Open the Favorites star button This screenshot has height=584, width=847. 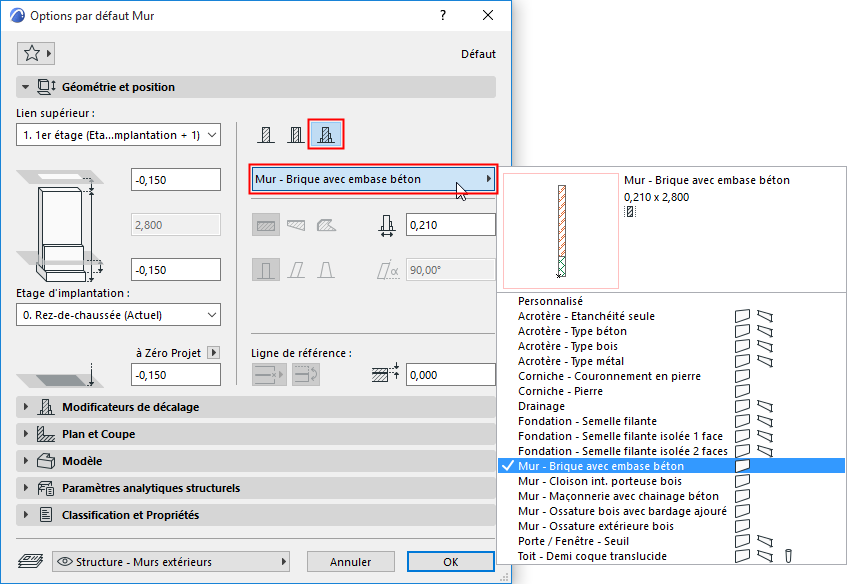[36, 53]
